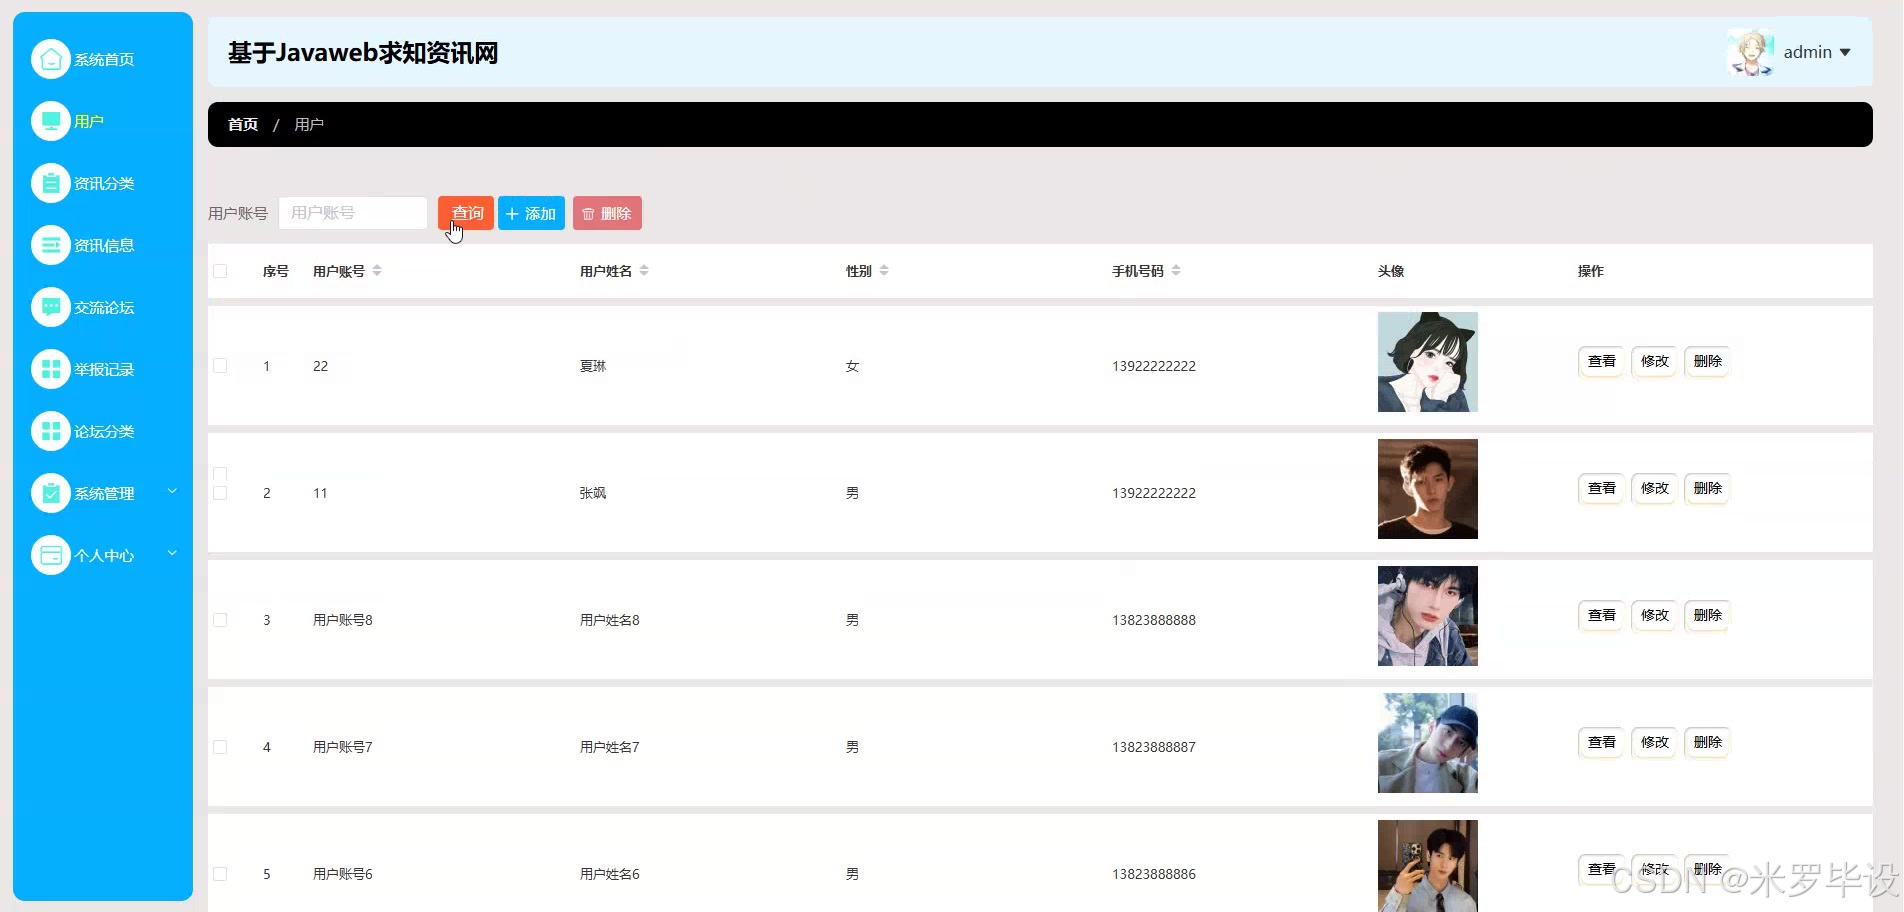Sort by 手机号码 column arrows
Image resolution: width=1904 pixels, height=912 pixels.
[x=1176, y=271]
